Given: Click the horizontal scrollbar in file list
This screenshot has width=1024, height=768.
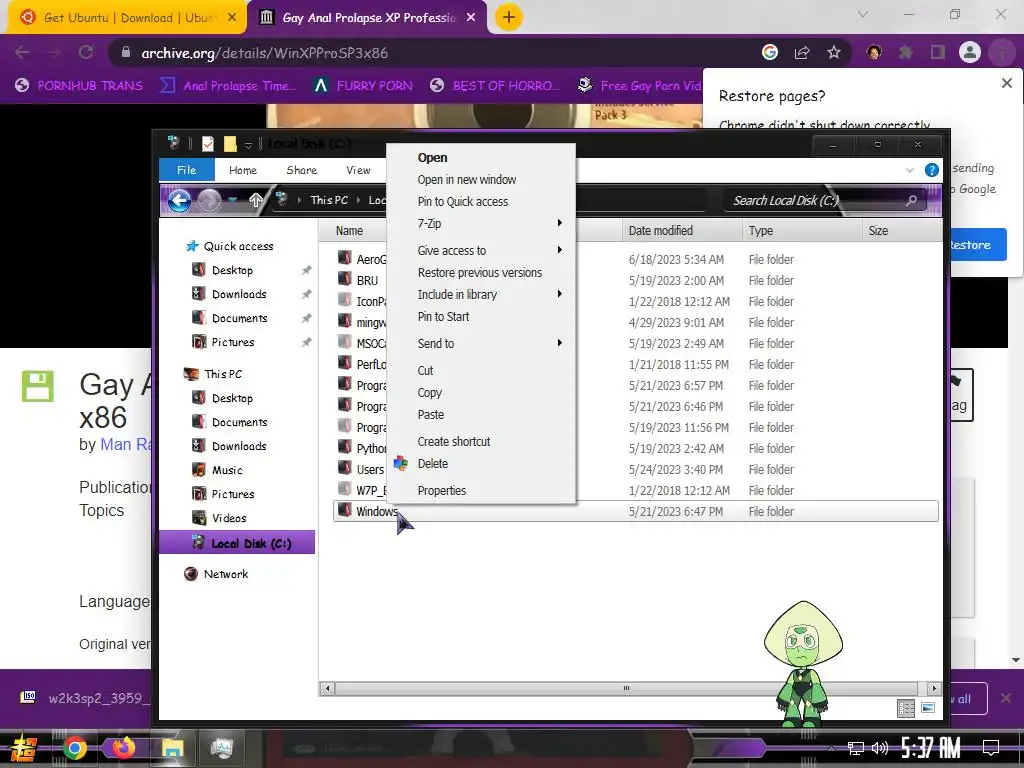Looking at the screenshot, I should point(626,688).
